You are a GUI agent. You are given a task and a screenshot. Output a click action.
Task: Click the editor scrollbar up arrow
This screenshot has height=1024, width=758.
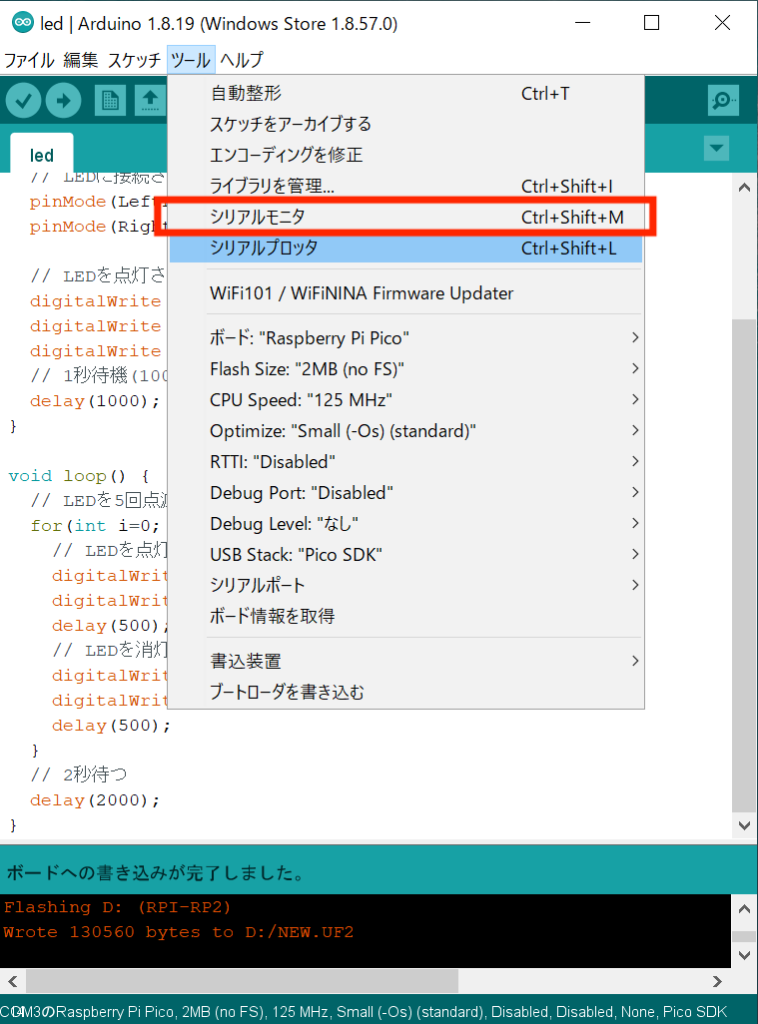click(x=744, y=187)
